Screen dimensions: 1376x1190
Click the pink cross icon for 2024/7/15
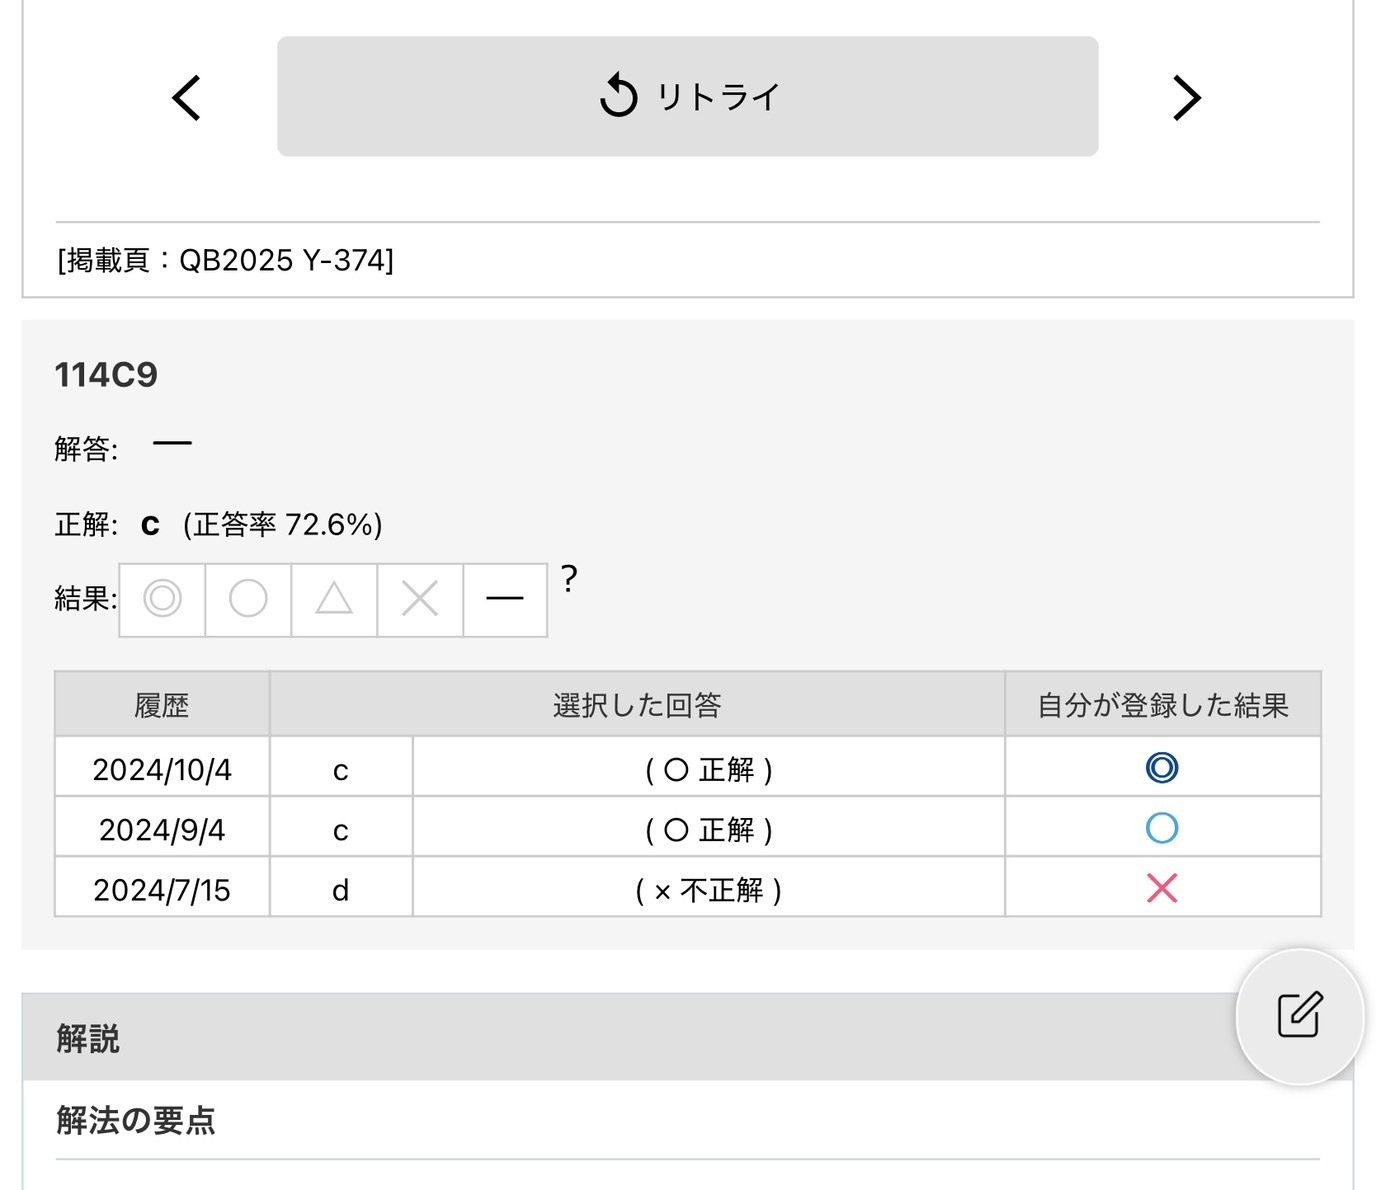(1161, 888)
